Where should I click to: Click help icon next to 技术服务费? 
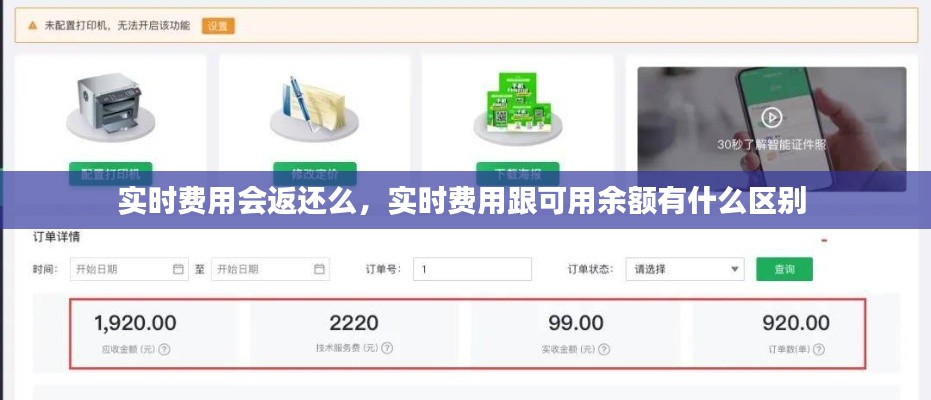[387, 348]
